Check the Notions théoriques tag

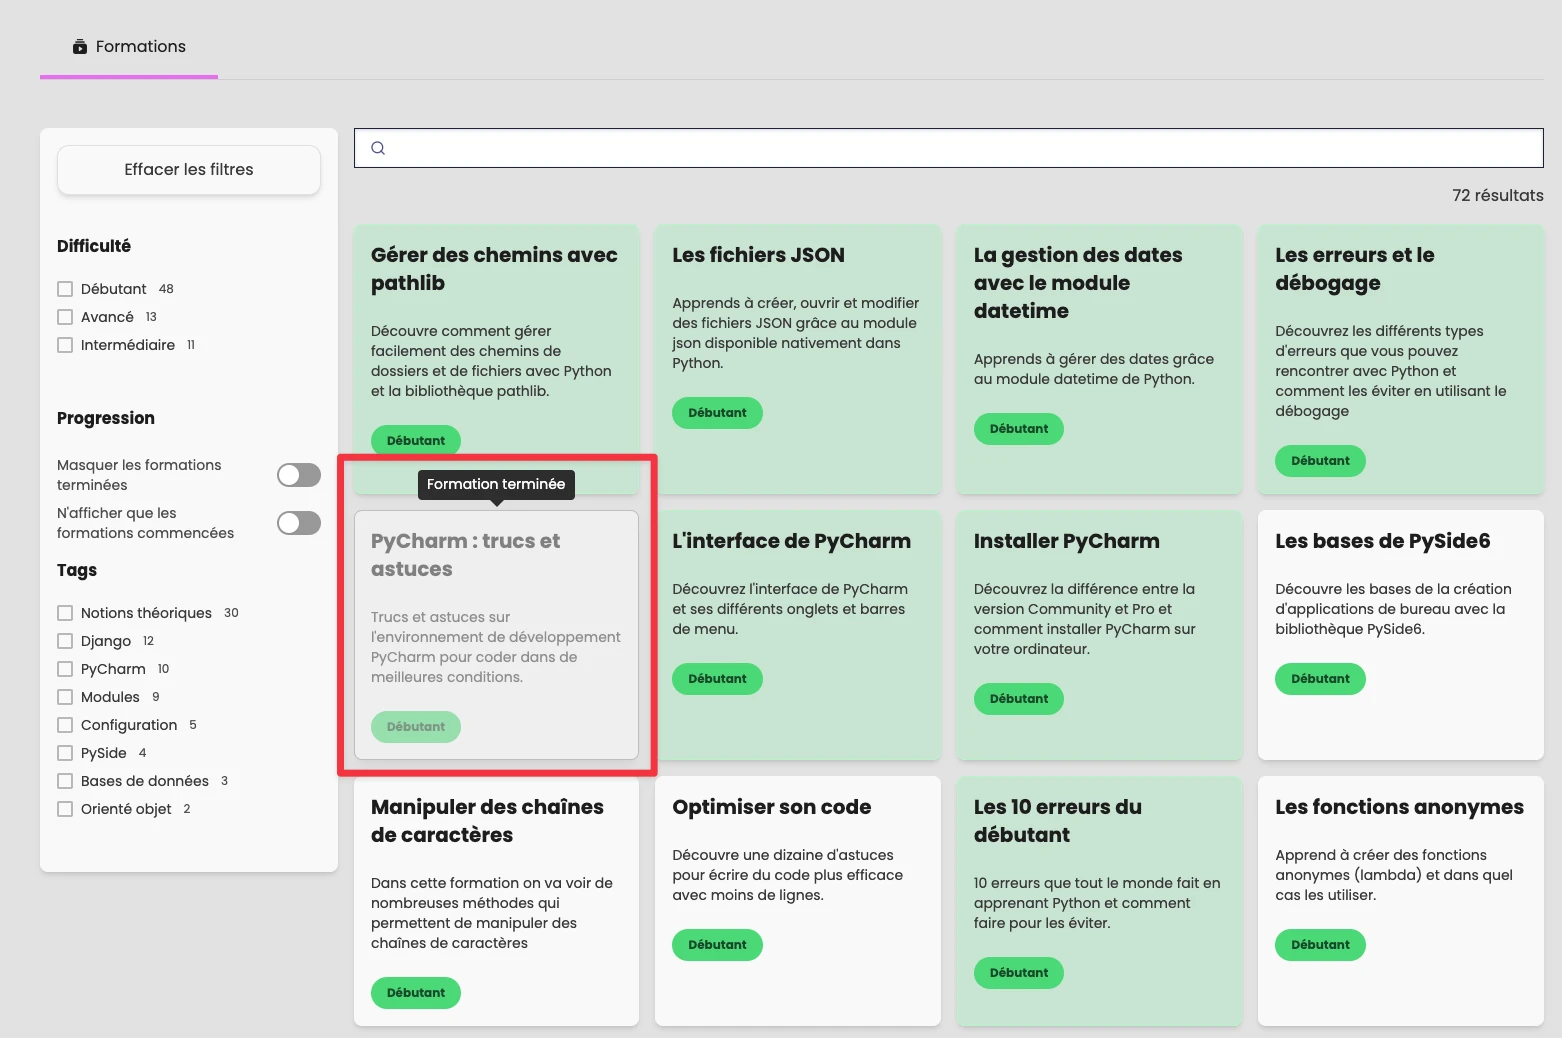65,613
